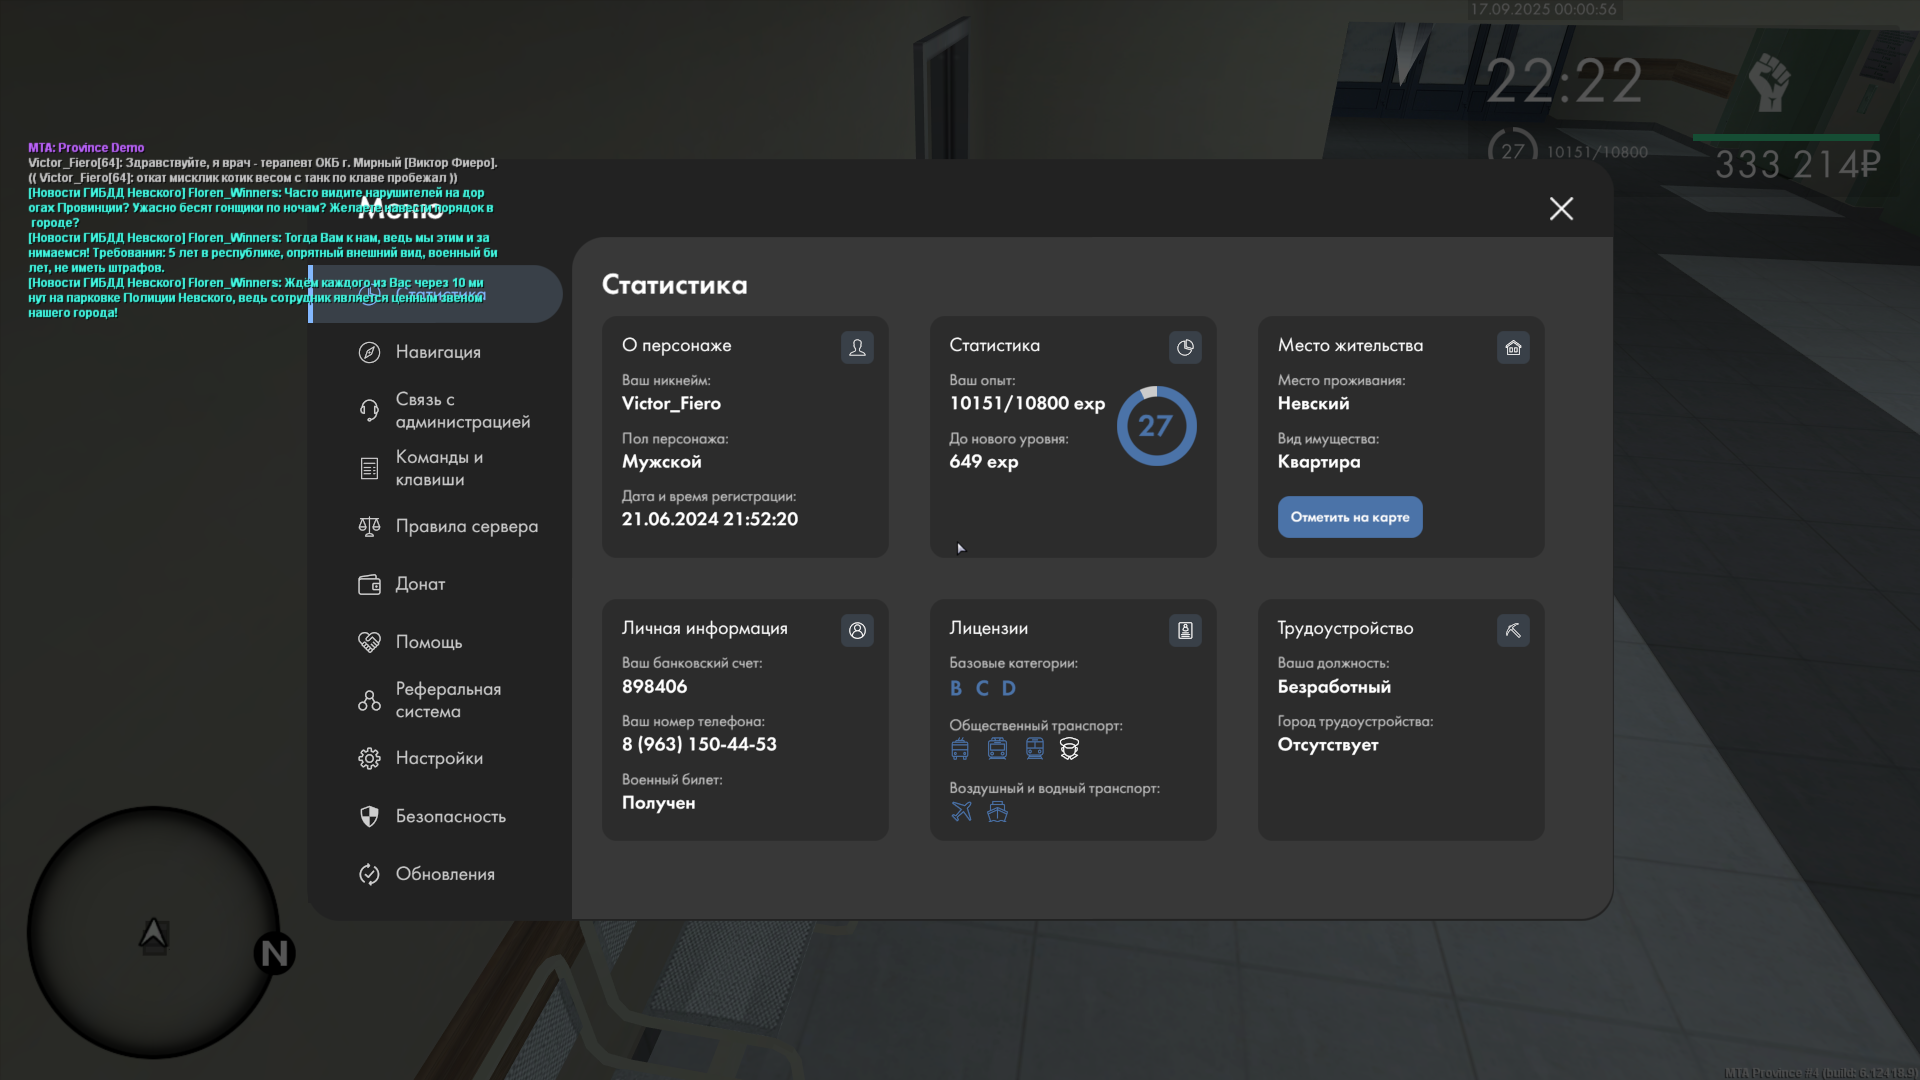Open the Настройки section

click(438, 758)
